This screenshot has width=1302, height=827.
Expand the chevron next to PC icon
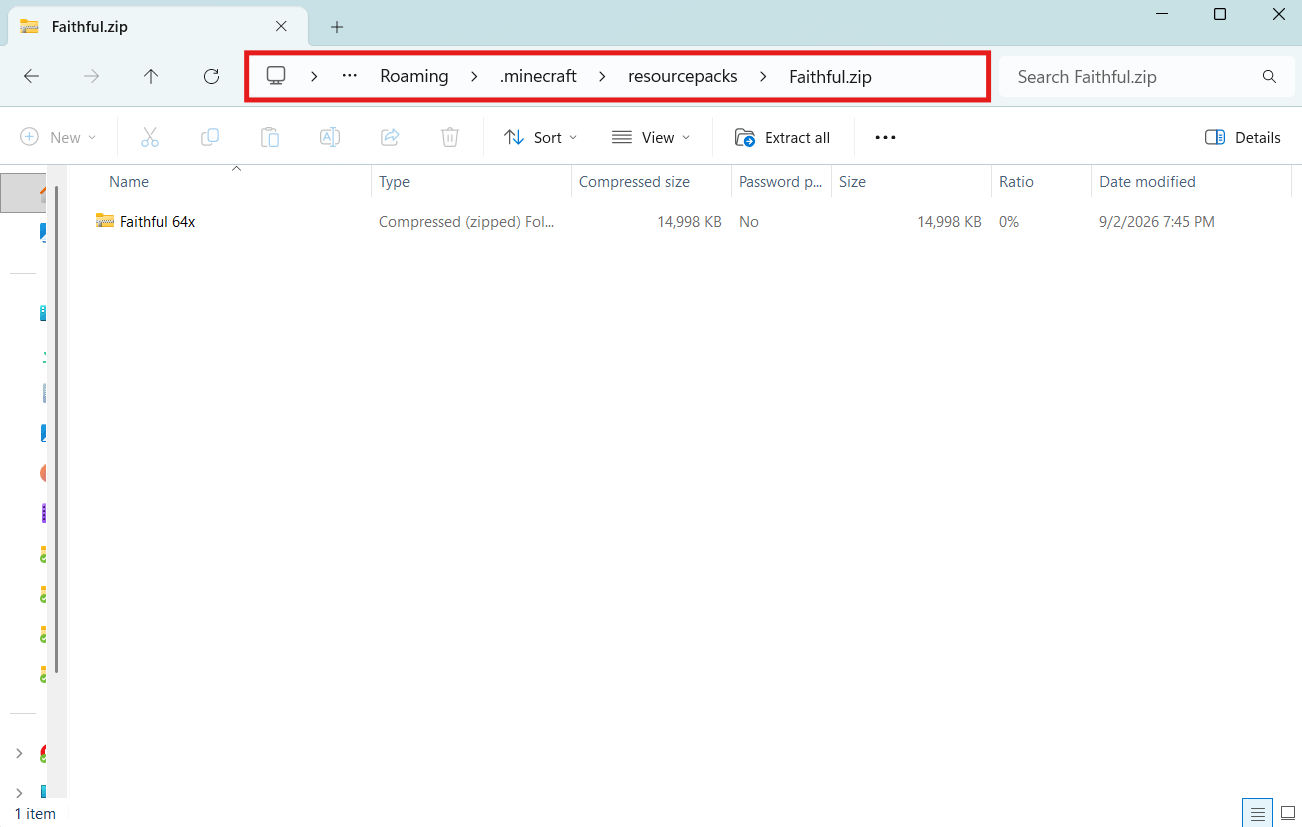point(313,76)
